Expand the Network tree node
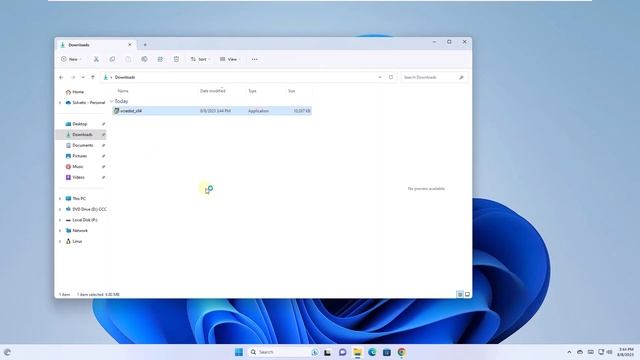The width and height of the screenshot is (640, 360). [x=60, y=231]
